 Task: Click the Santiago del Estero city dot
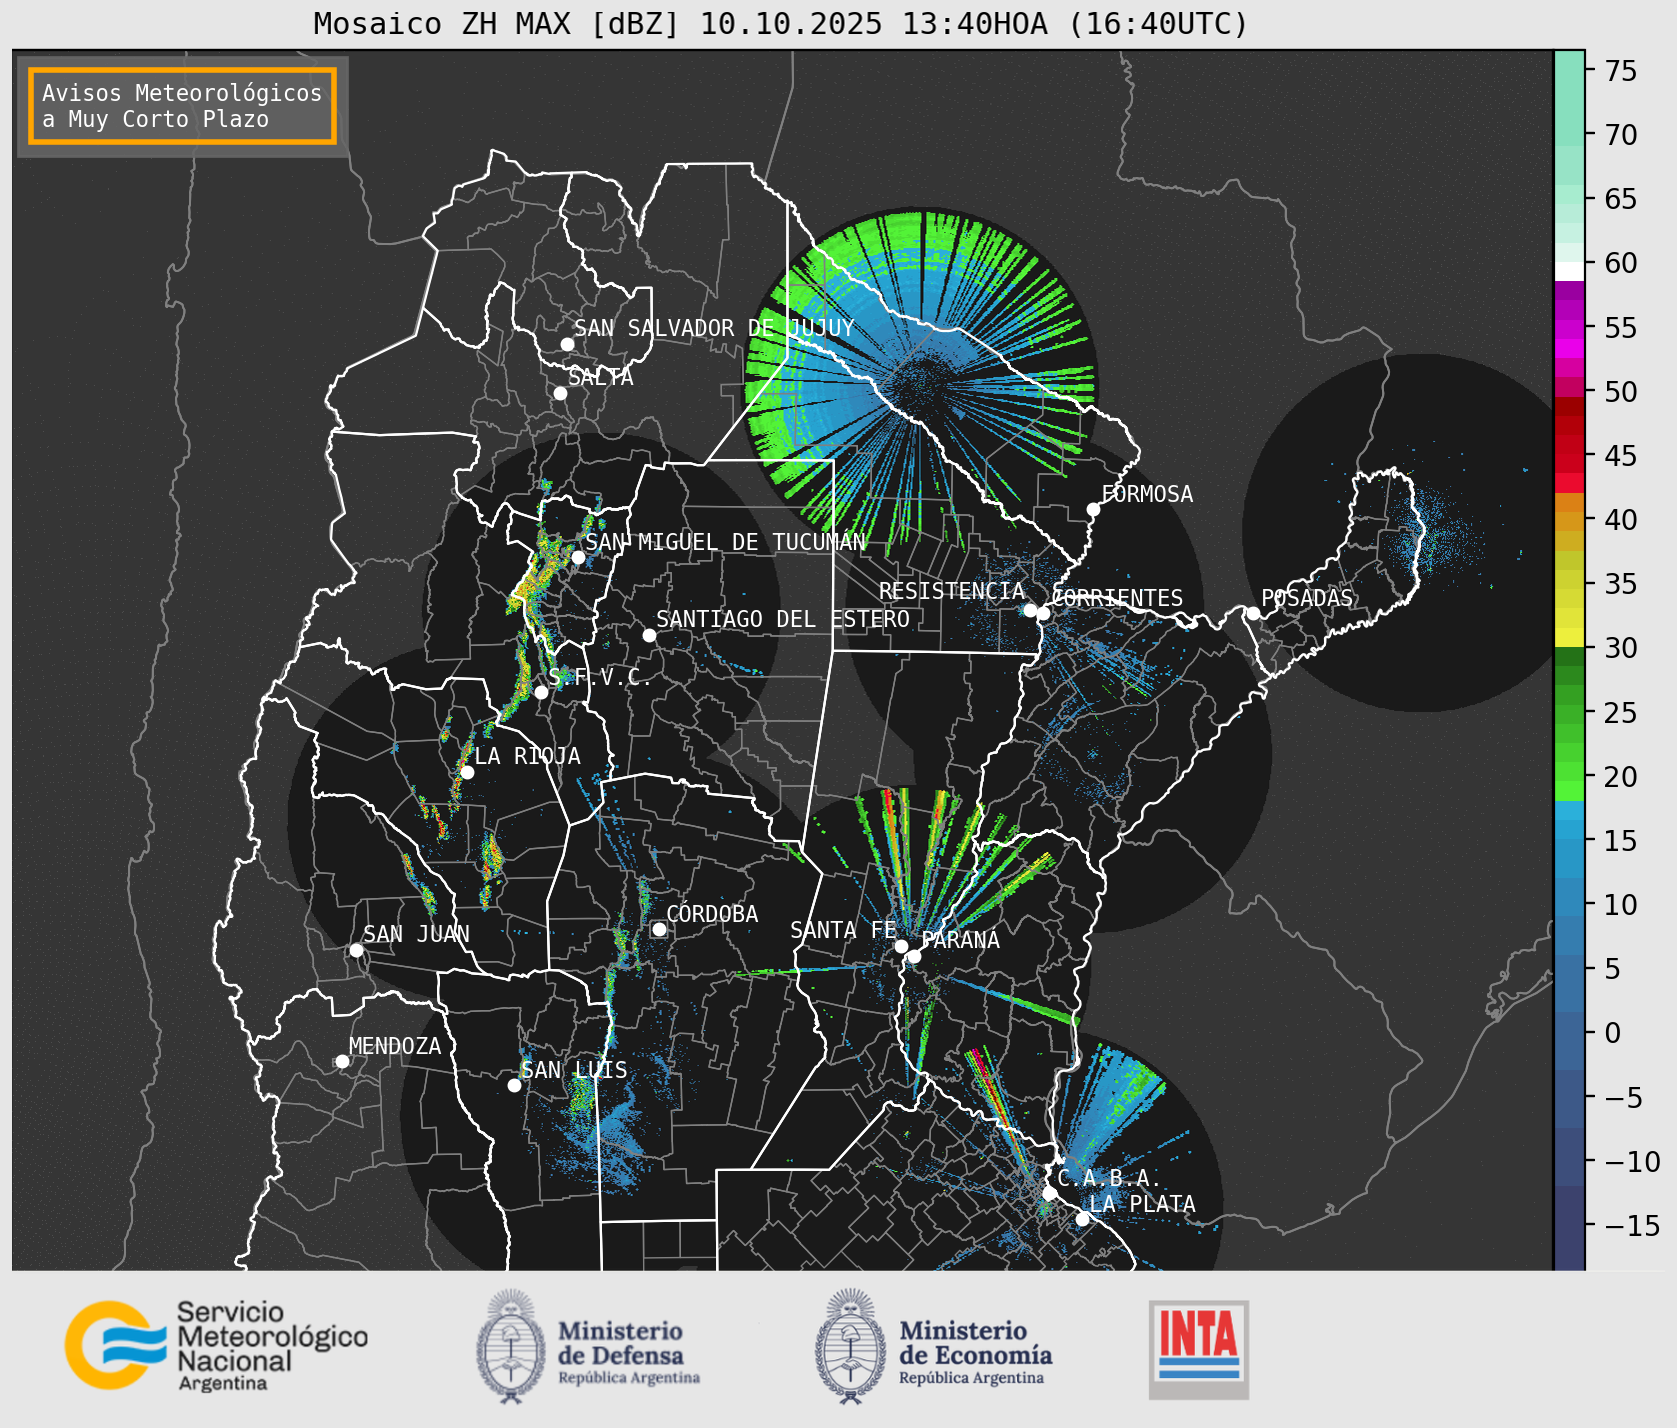pos(649,635)
